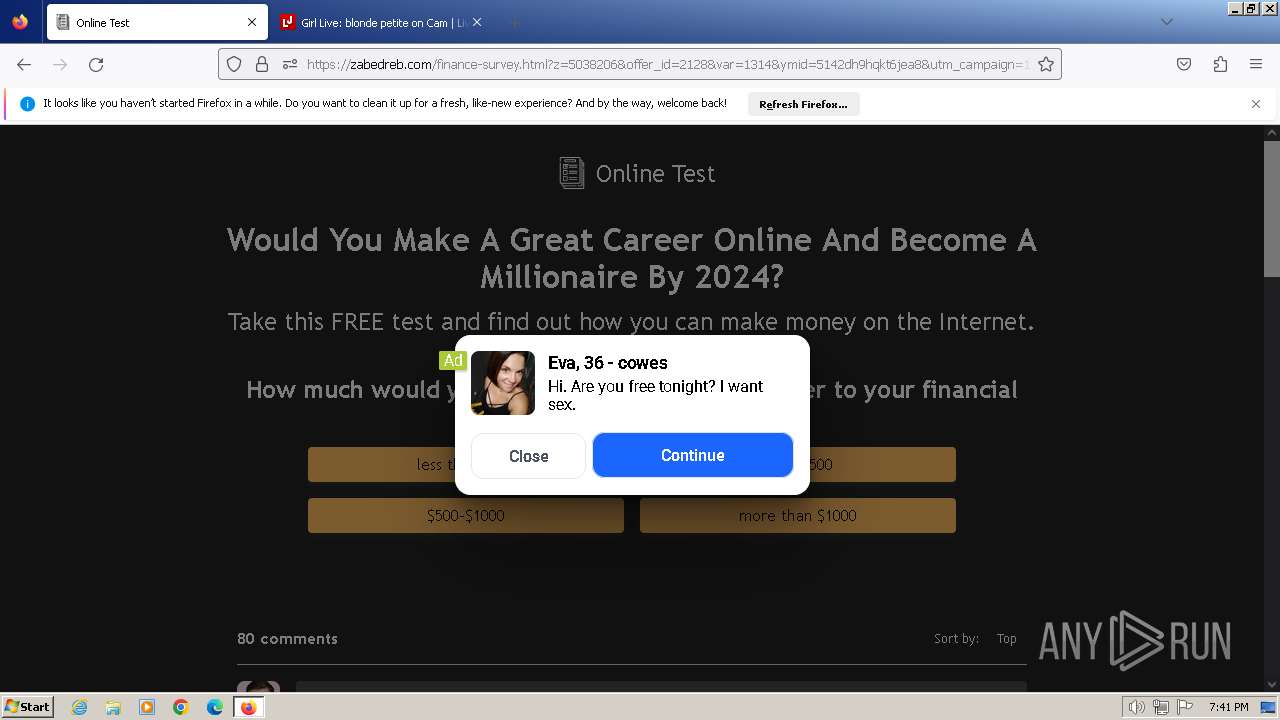1280x720 pixels.
Task: Launch Google Chrome from the taskbar
Action: click(181, 707)
